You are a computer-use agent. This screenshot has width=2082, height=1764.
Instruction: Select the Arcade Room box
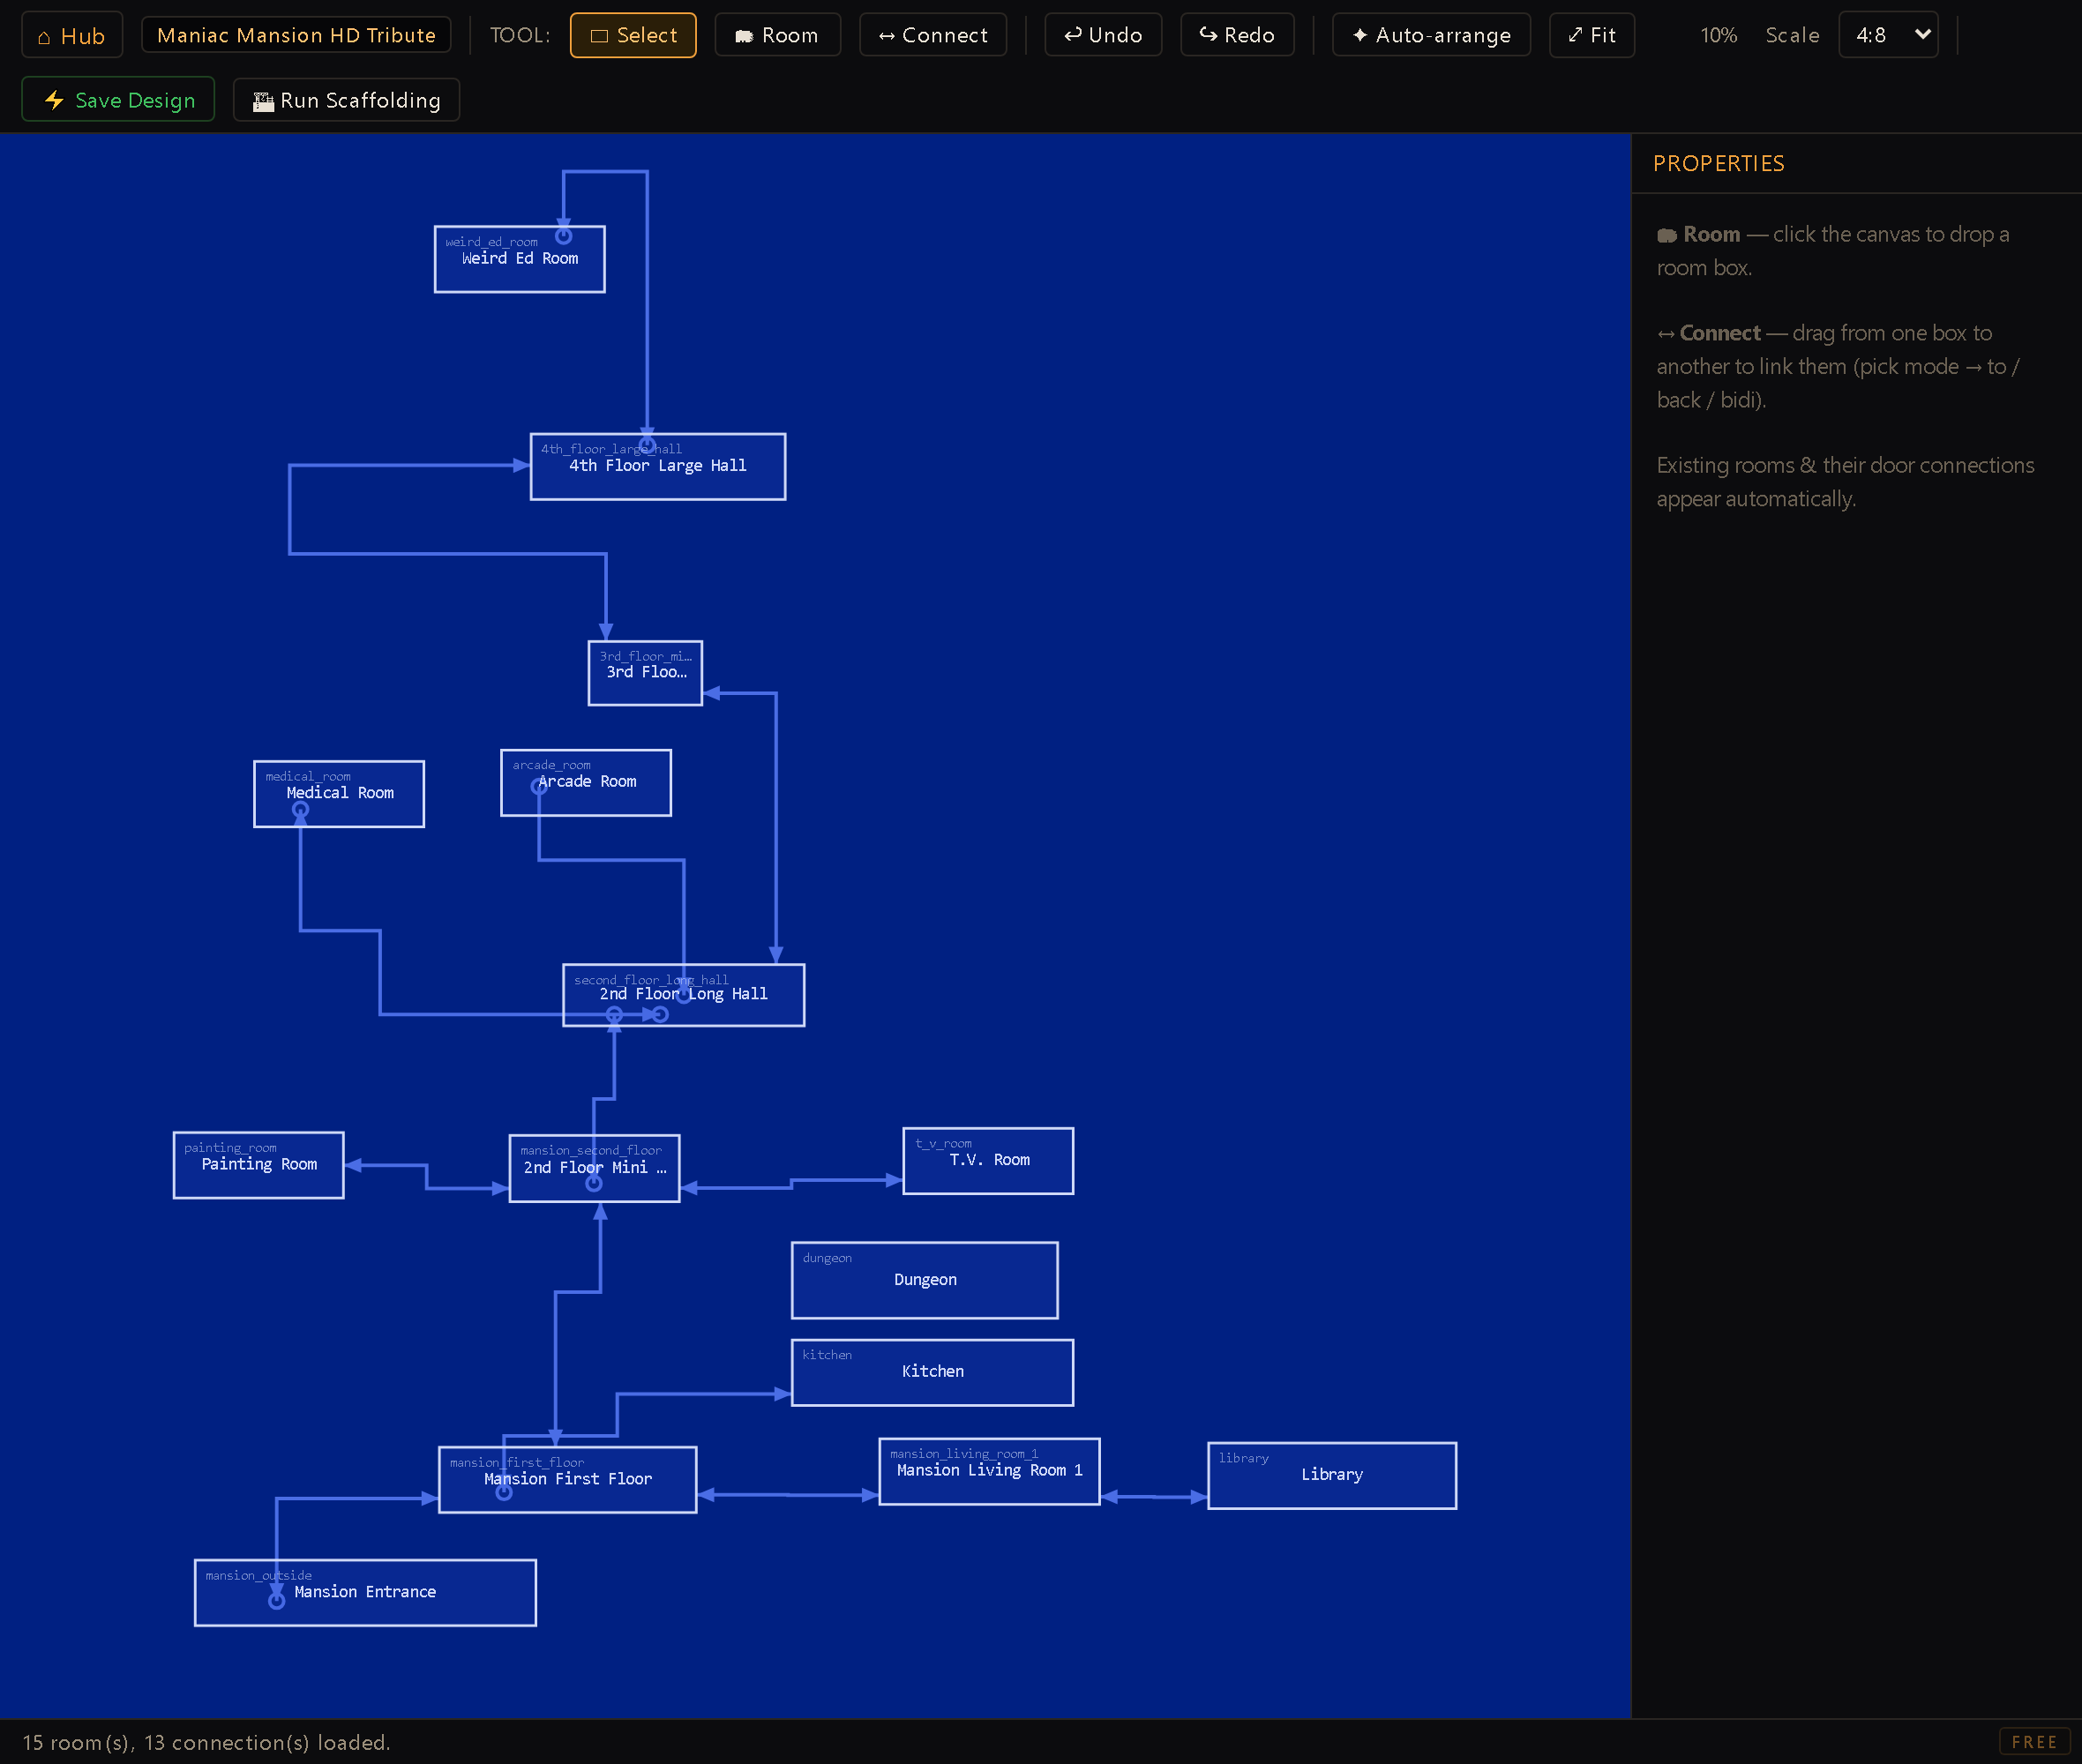point(586,783)
